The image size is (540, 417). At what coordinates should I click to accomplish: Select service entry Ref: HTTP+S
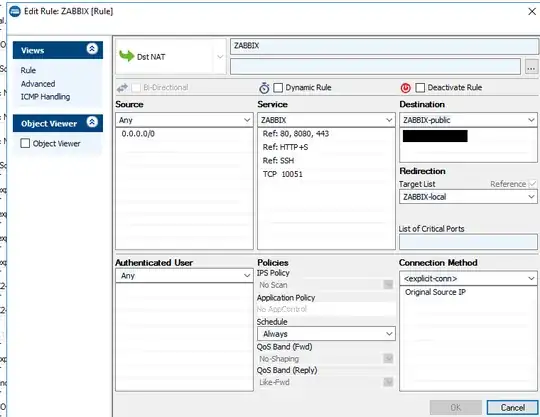tap(285, 147)
